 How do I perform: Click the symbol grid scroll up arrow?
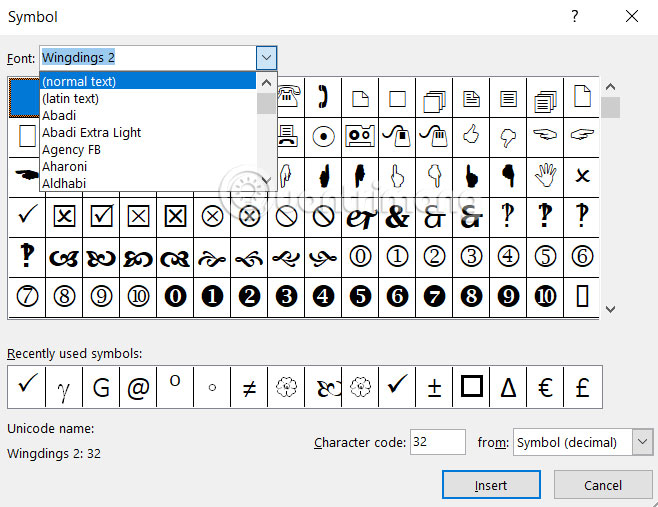611,87
